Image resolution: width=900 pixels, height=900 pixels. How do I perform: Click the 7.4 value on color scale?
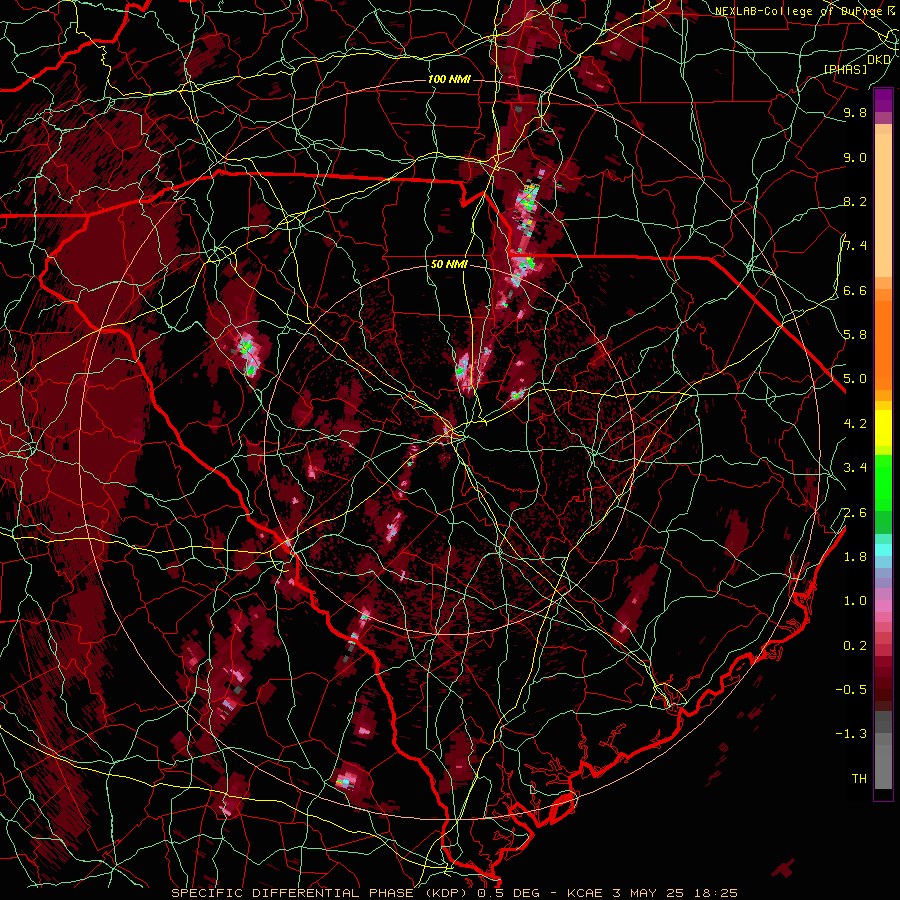pos(855,246)
